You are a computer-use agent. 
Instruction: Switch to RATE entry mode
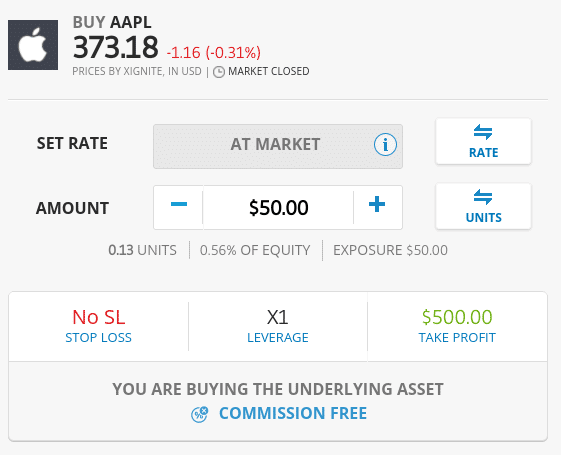pyautogui.click(x=483, y=142)
